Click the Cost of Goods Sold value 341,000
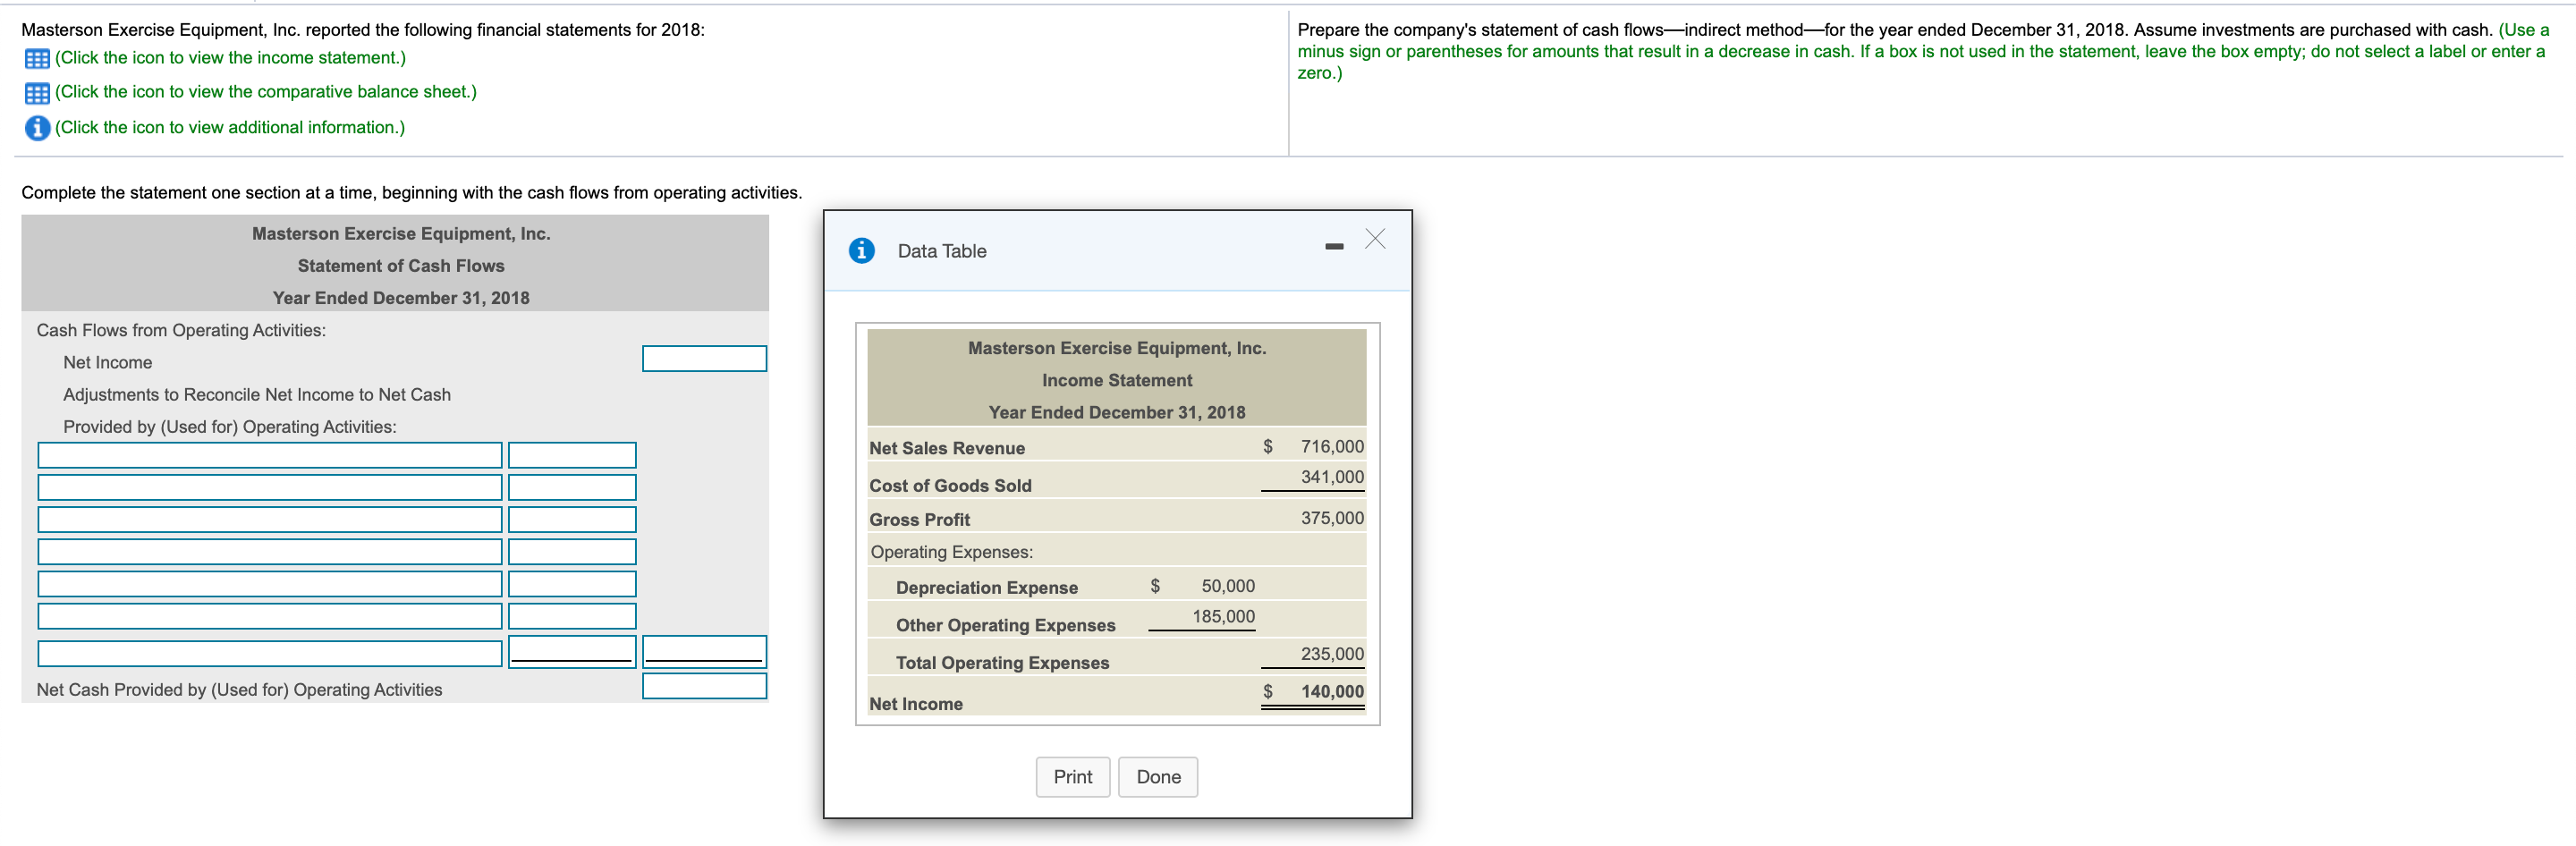The height and width of the screenshot is (846, 2576). (1332, 477)
